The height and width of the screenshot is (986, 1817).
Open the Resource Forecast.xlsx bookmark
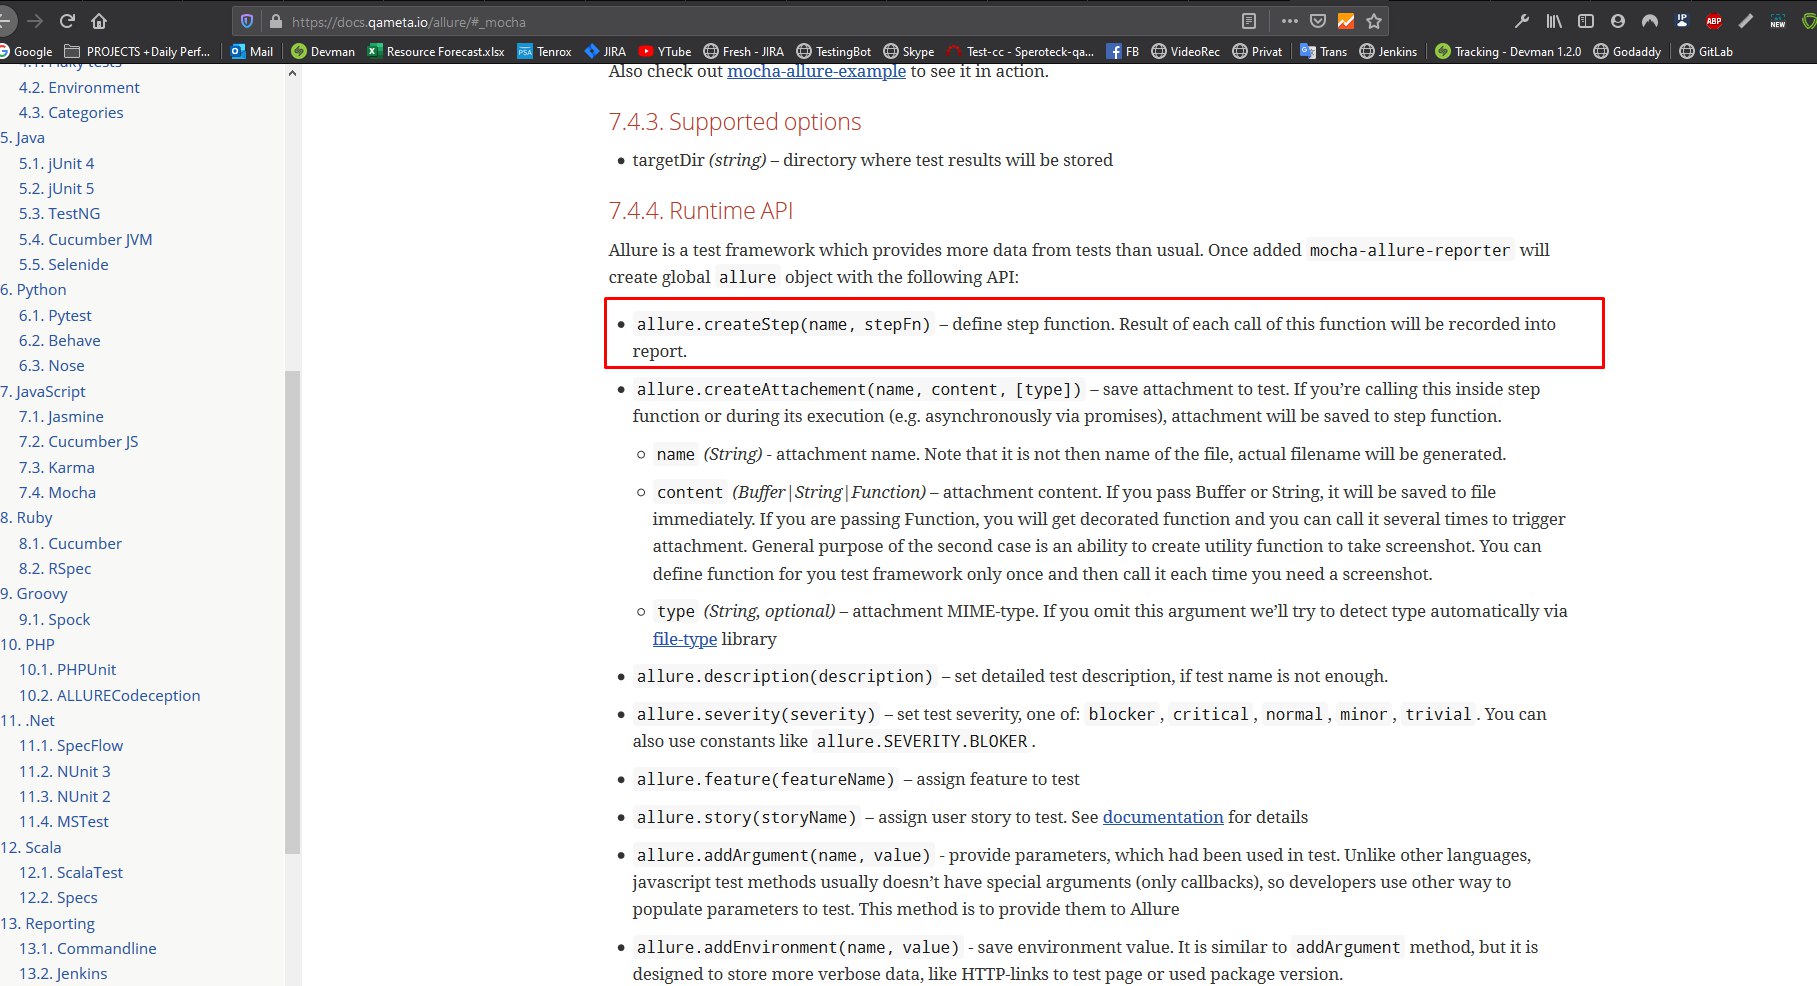click(x=436, y=51)
